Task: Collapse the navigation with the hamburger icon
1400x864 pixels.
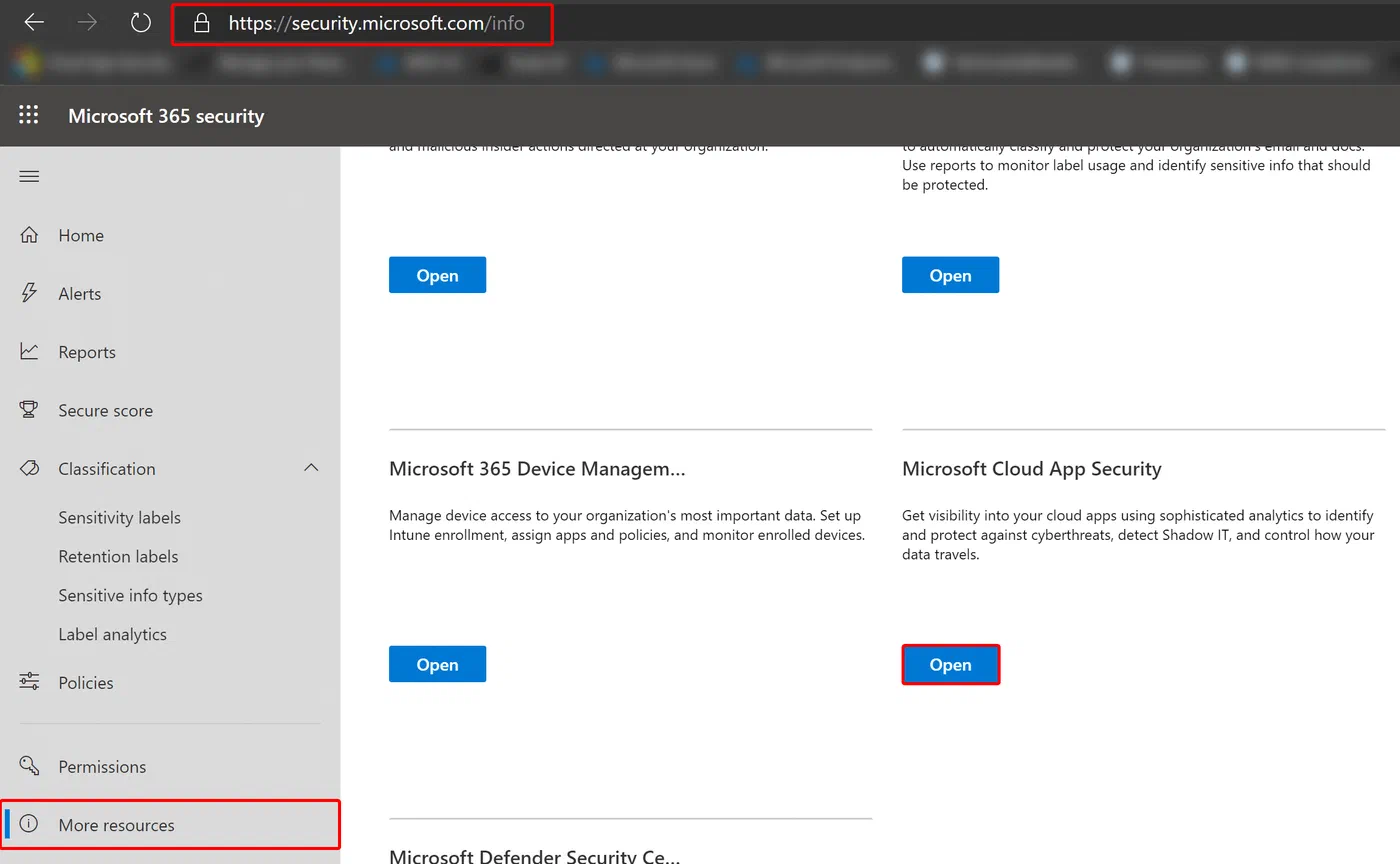Action: pyautogui.click(x=29, y=177)
